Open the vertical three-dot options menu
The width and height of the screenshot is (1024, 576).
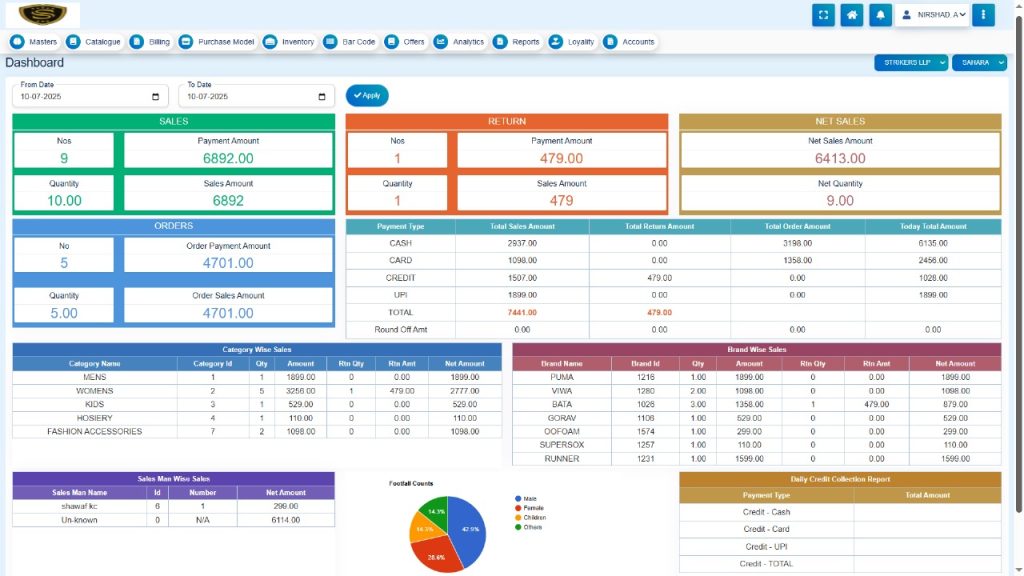(x=984, y=15)
